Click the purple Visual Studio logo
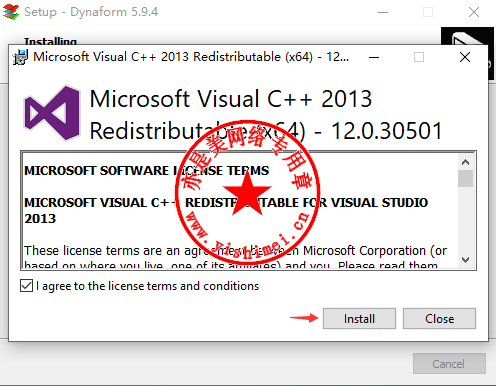 pos(52,113)
